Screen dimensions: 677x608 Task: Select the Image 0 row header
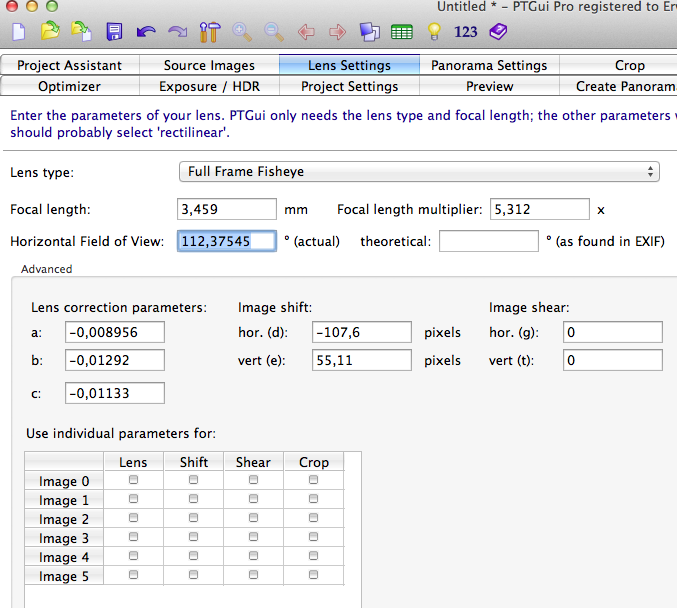coord(64,481)
